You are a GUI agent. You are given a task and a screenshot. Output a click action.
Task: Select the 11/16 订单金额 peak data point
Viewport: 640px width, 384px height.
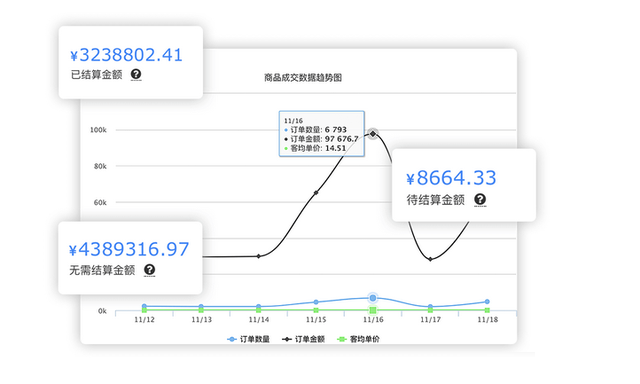pyautogui.click(x=373, y=133)
